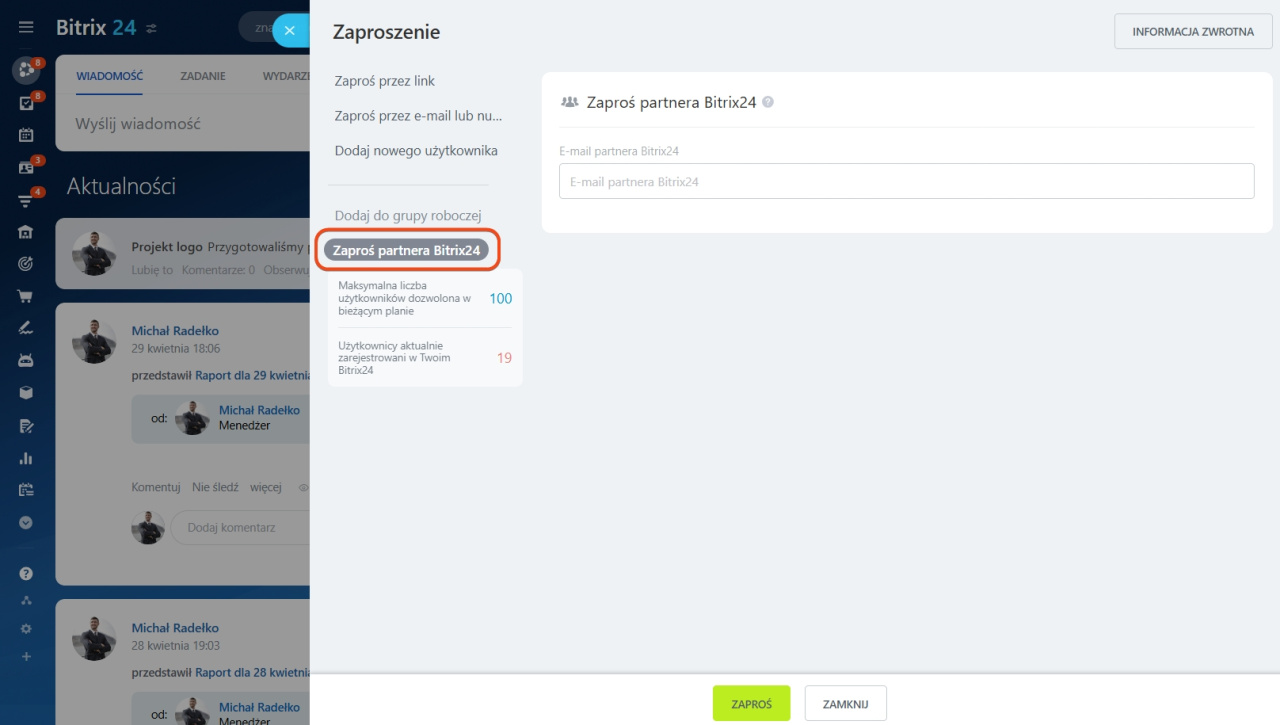This screenshot has height=725, width=1280.
Task: Open Raport dla 28 kwietnia link
Action: 251,673
